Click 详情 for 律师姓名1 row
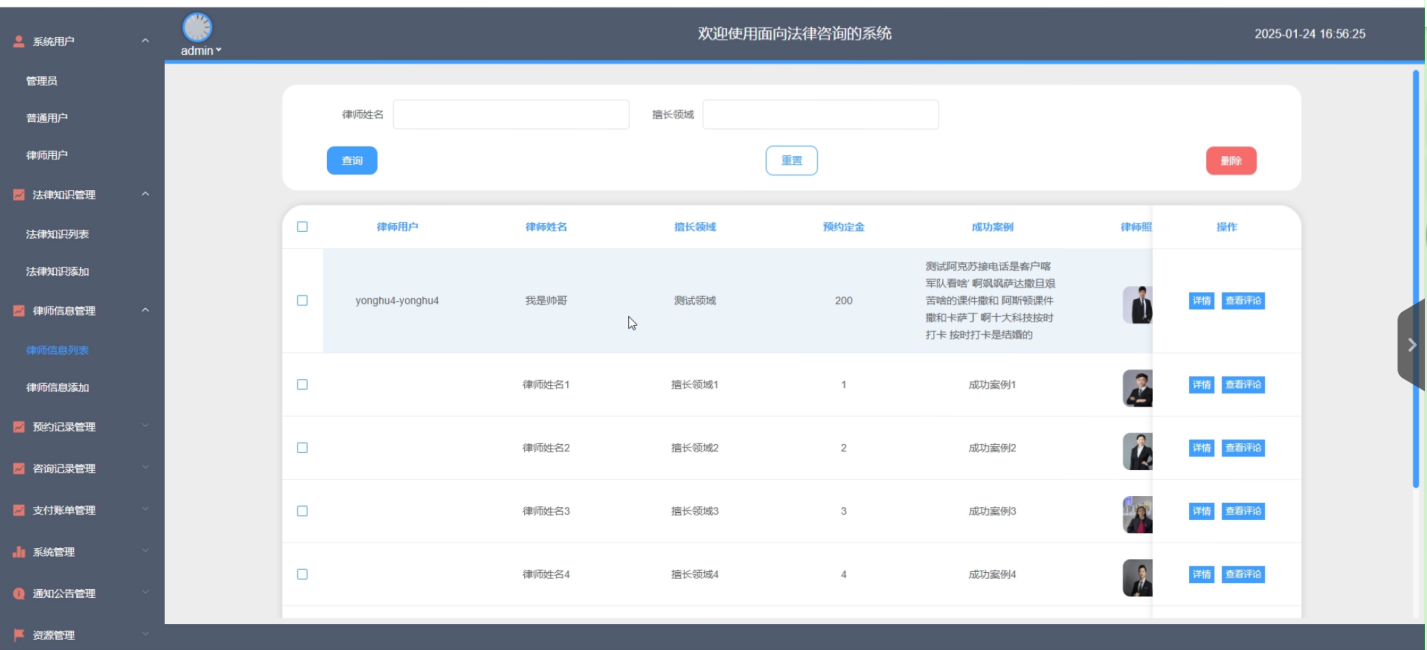The image size is (1427, 650). pyautogui.click(x=1201, y=385)
